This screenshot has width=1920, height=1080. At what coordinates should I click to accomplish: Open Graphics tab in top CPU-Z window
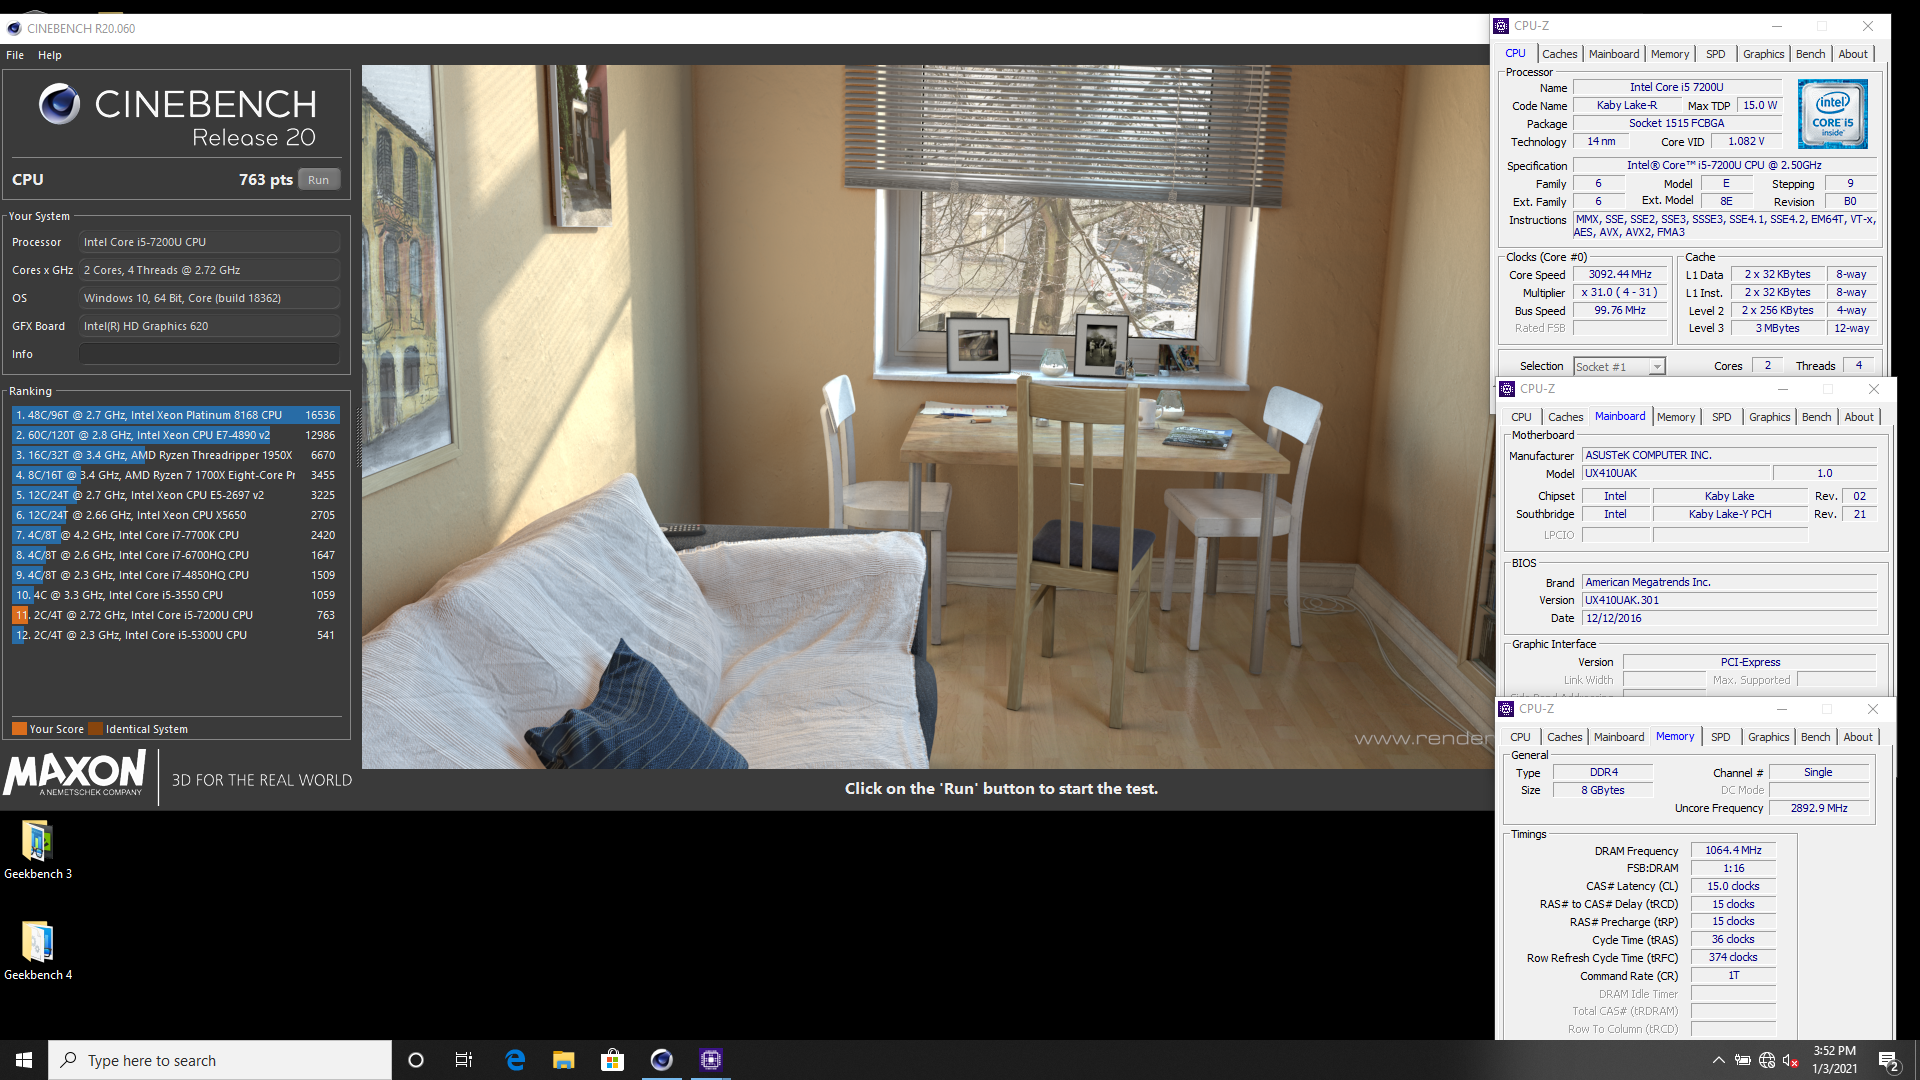pyautogui.click(x=1763, y=54)
